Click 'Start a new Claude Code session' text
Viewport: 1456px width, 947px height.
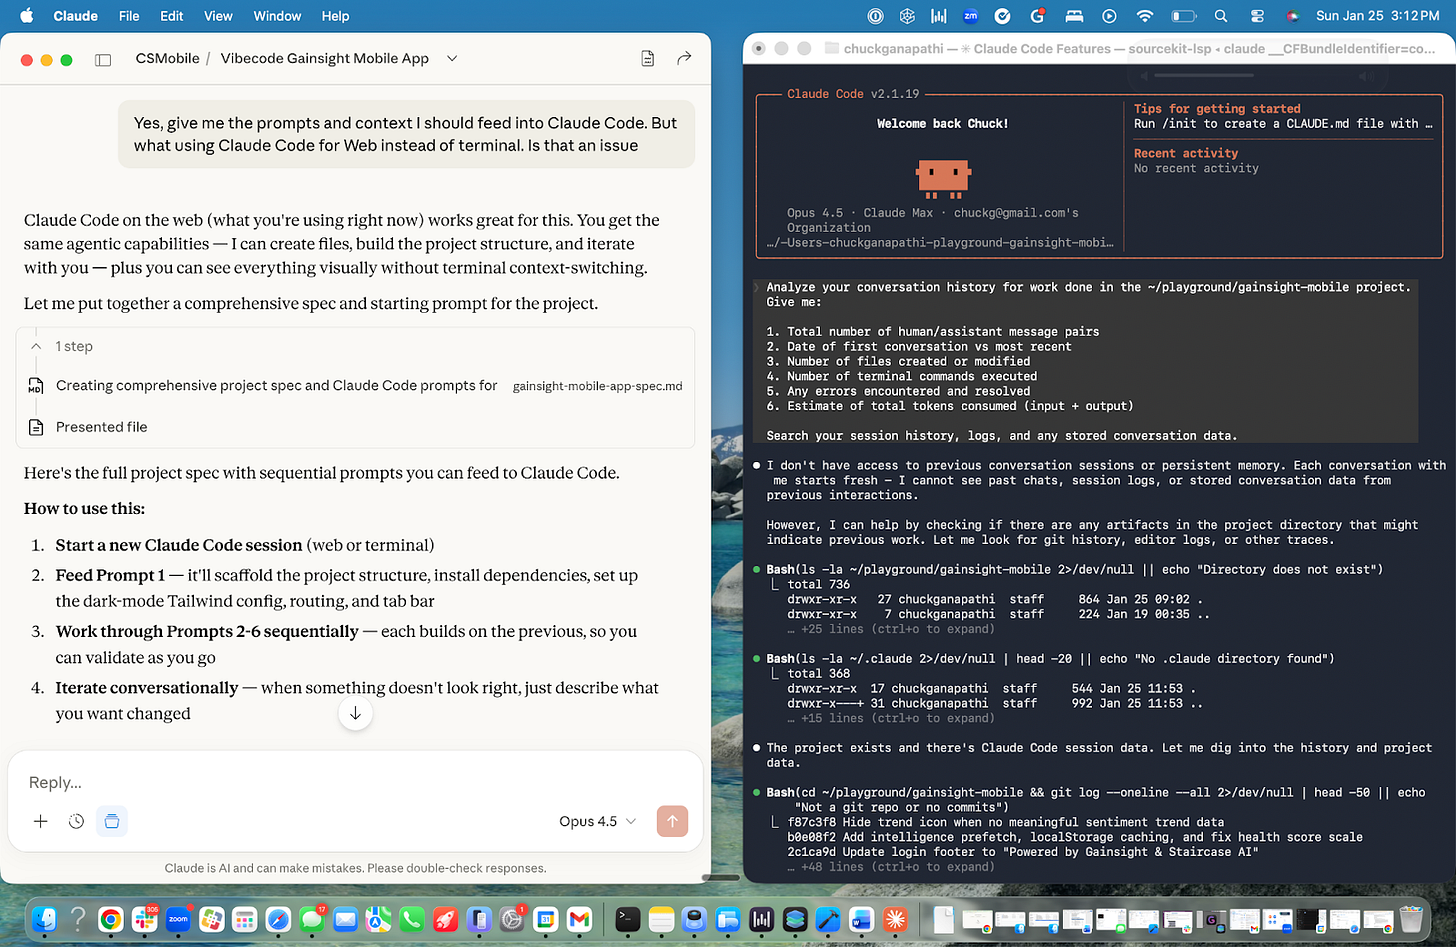click(x=179, y=545)
